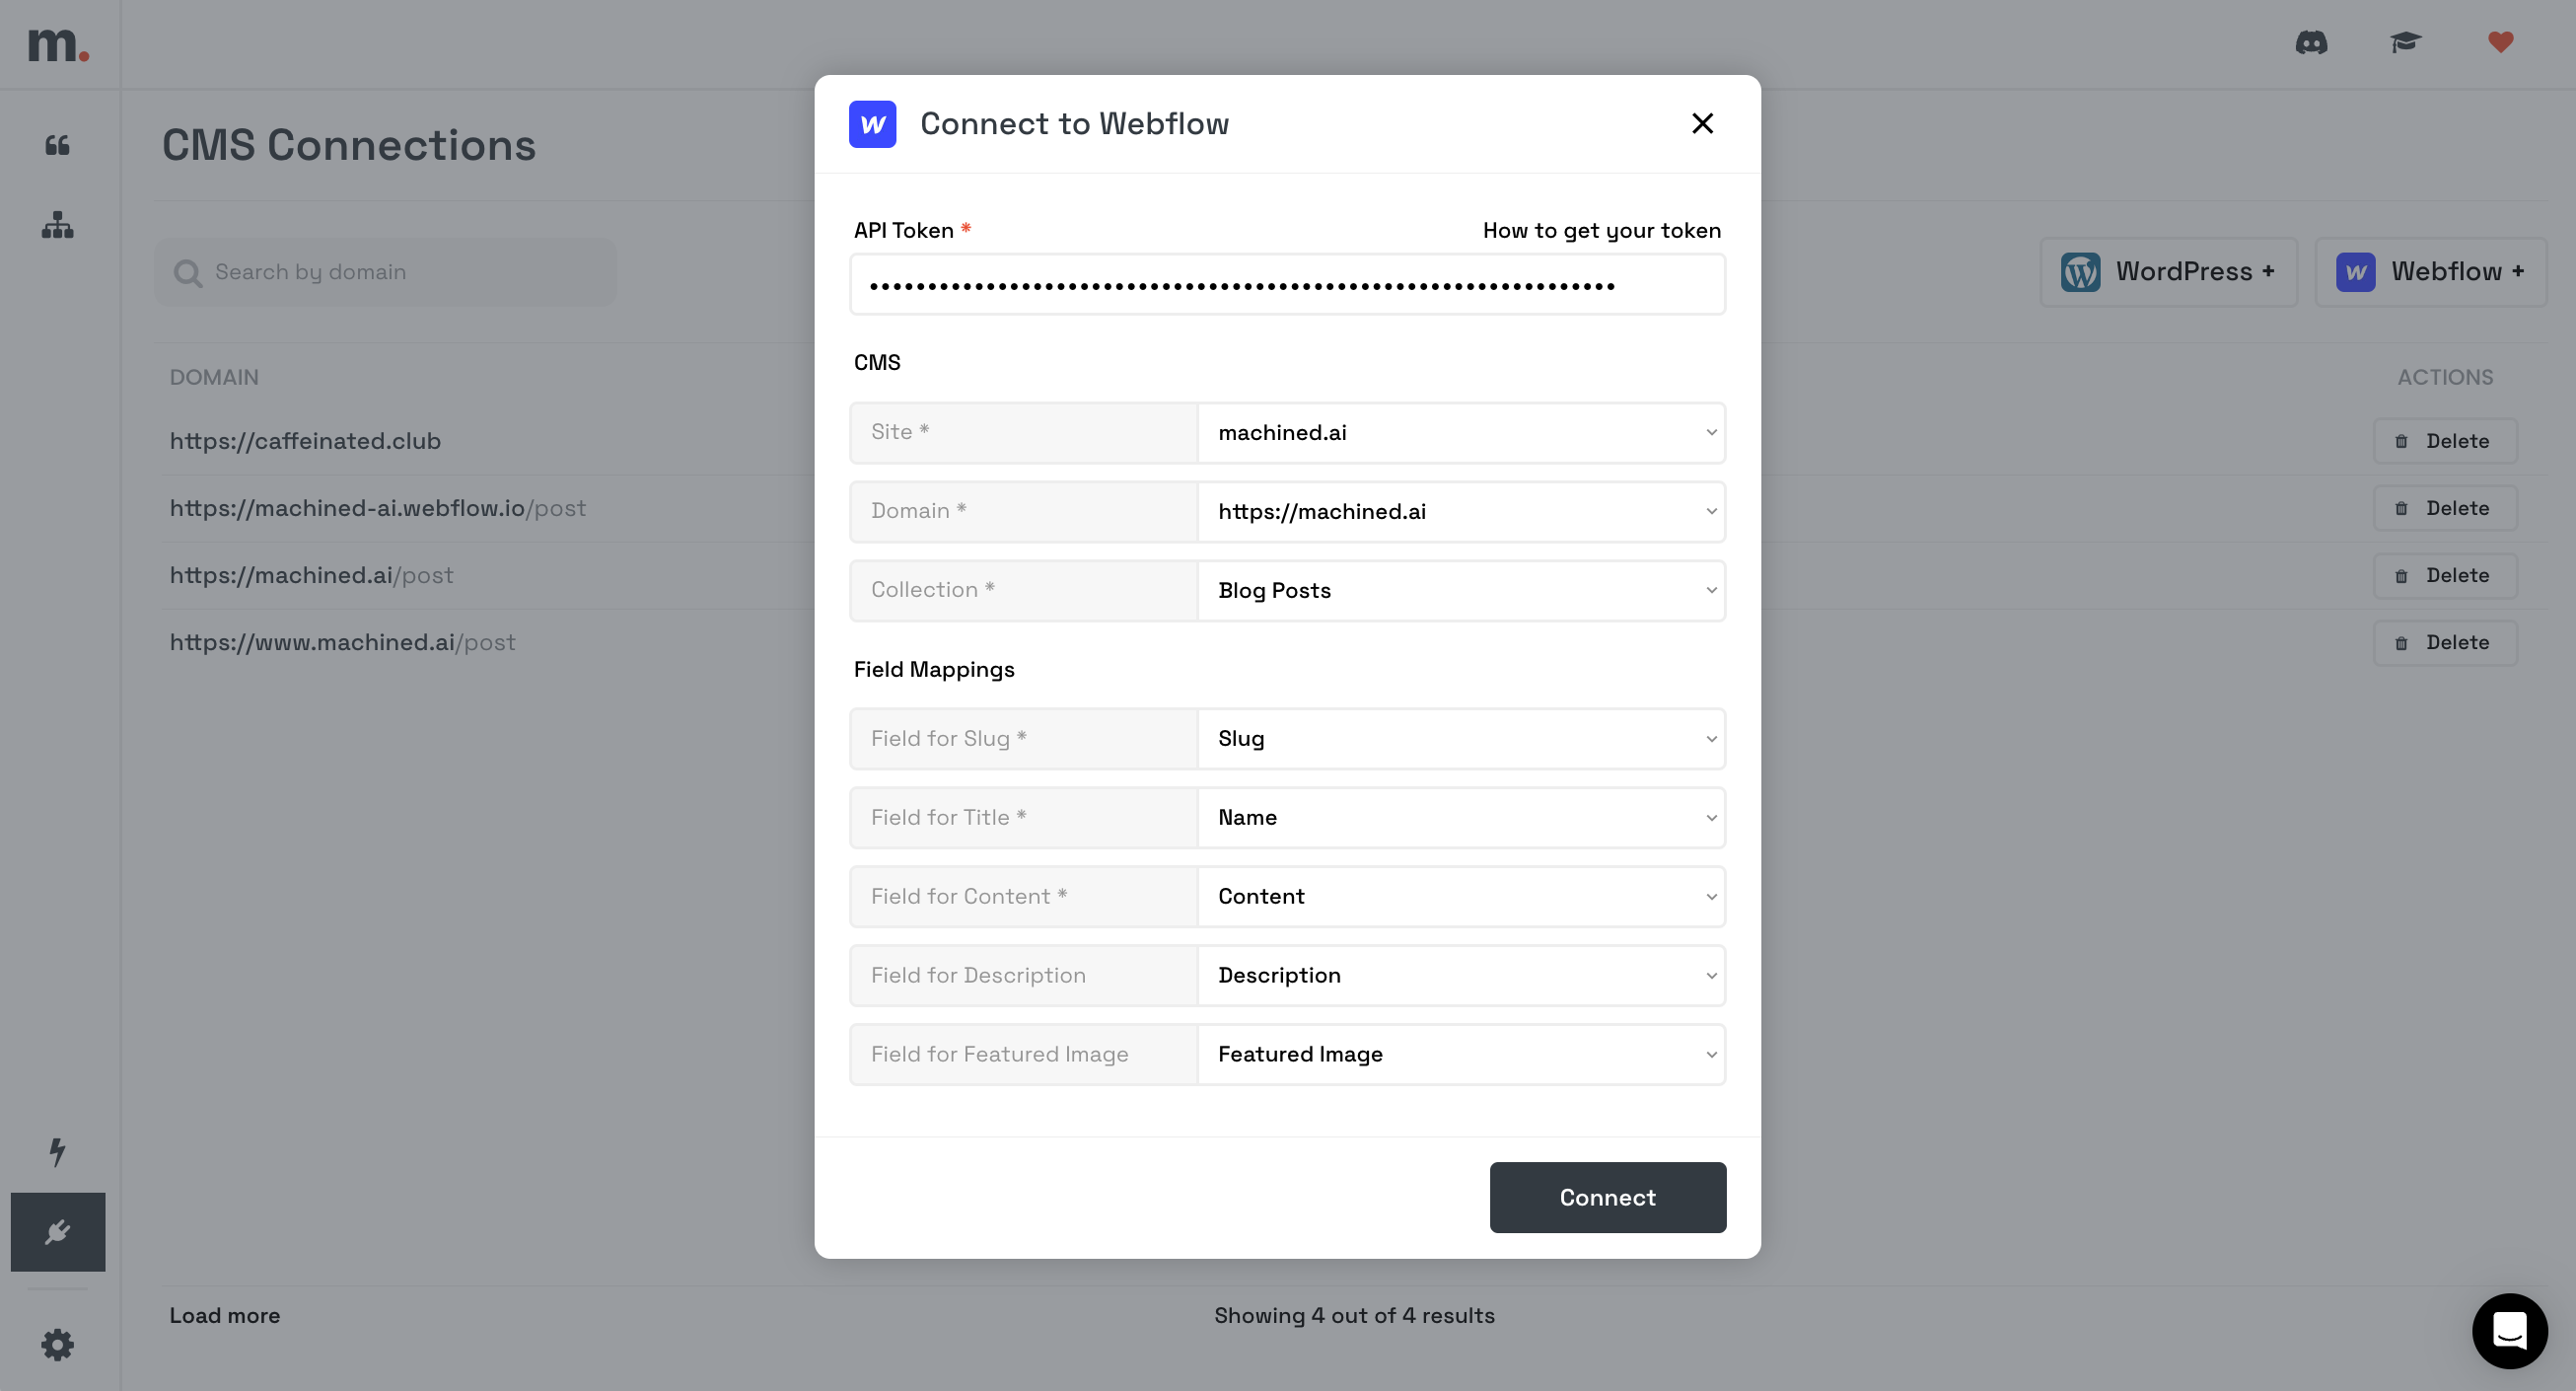Click the red heart icon
The image size is (2576, 1391).
click(x=2500, y=43)
